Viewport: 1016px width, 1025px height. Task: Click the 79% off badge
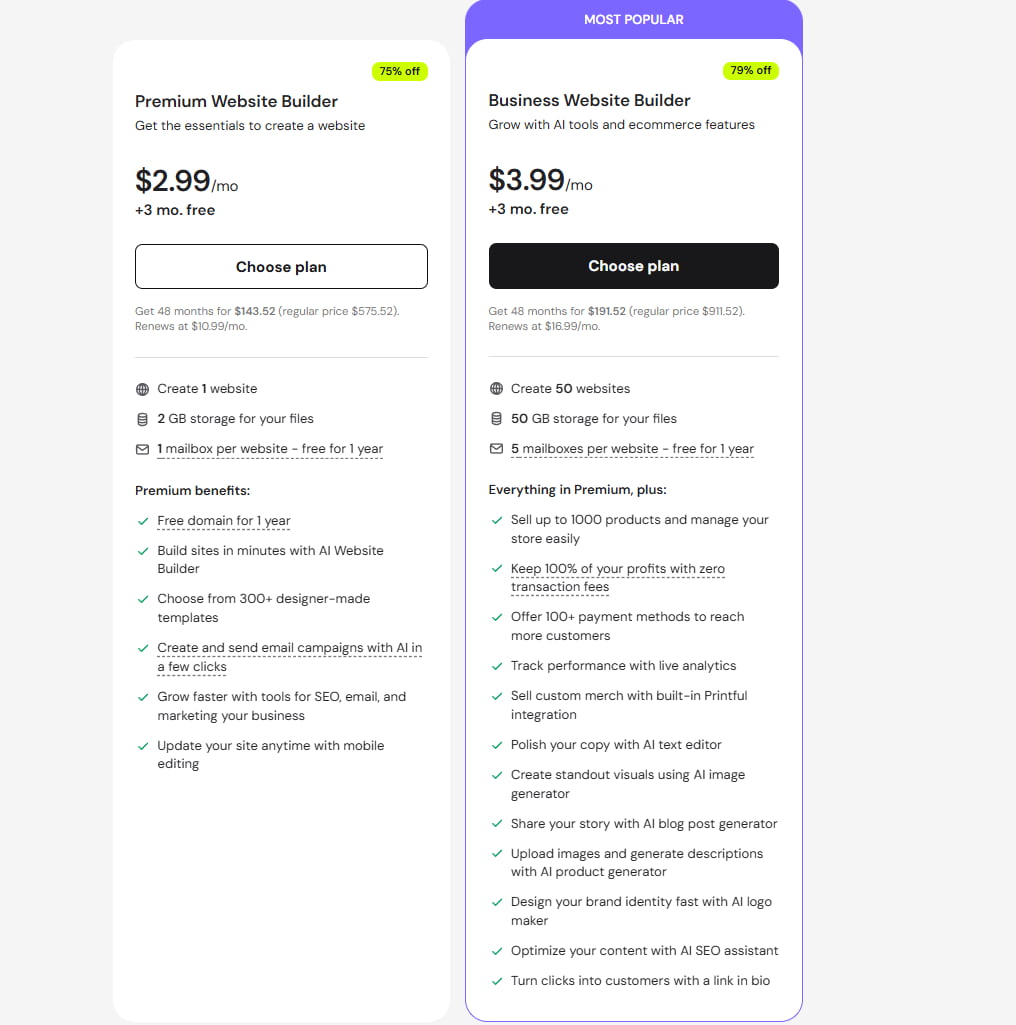click(750, 70)
